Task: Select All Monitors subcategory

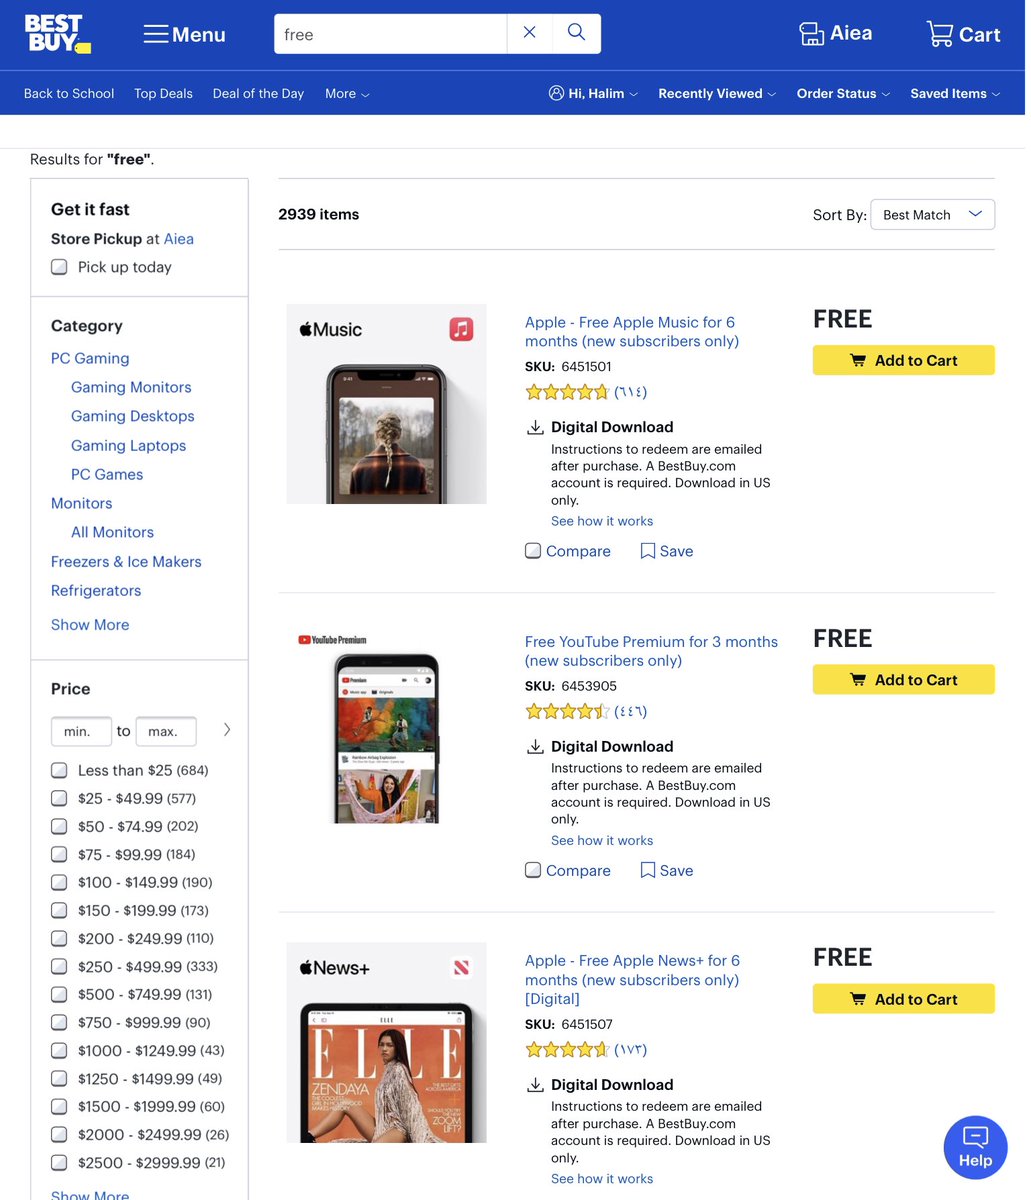Action: pos(112,533)
